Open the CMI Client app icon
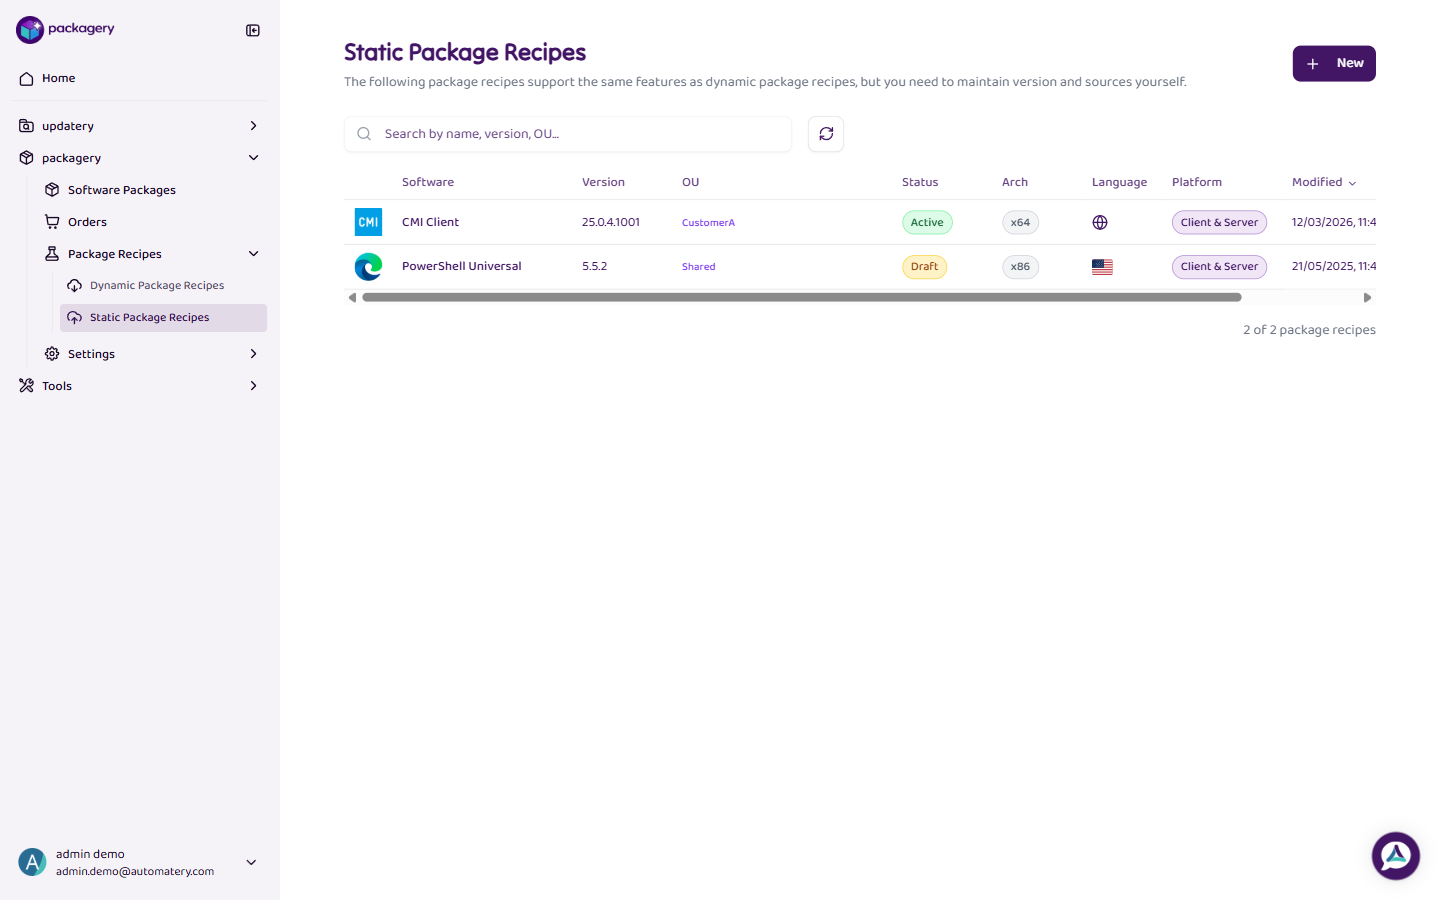1440x900 pixels. (368, 221)
